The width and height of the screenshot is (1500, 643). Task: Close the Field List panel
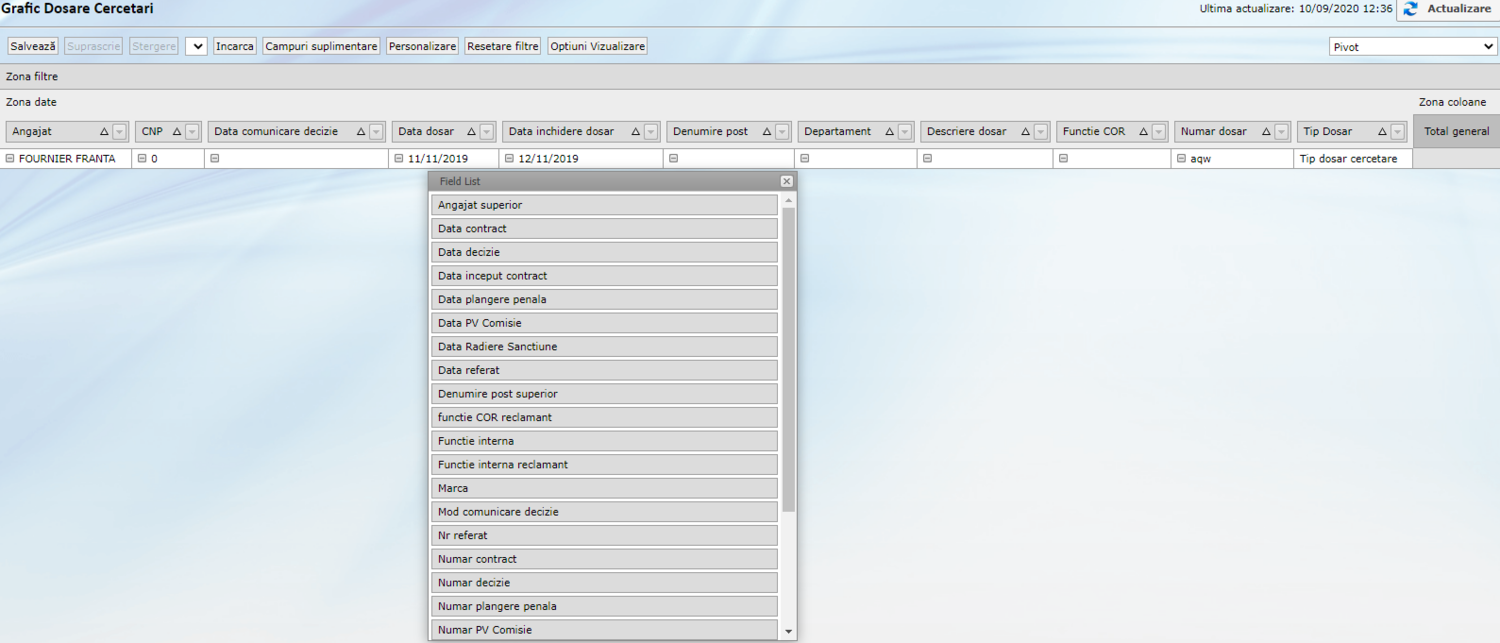tap(787, 181)
